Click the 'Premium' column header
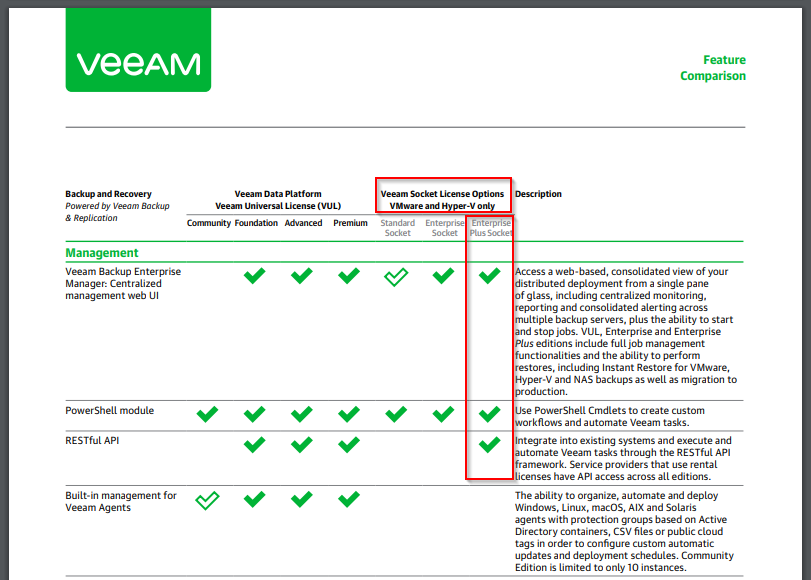The width and height of the screenshot is (811, 580). coord(350,223)
